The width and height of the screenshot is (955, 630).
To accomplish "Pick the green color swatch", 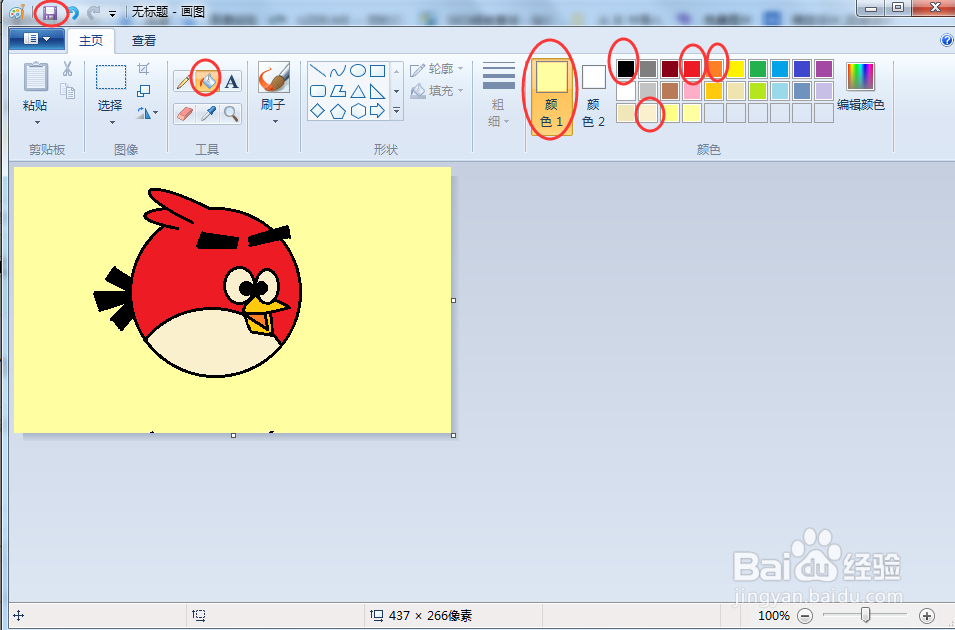I will [x=758, y=69].
